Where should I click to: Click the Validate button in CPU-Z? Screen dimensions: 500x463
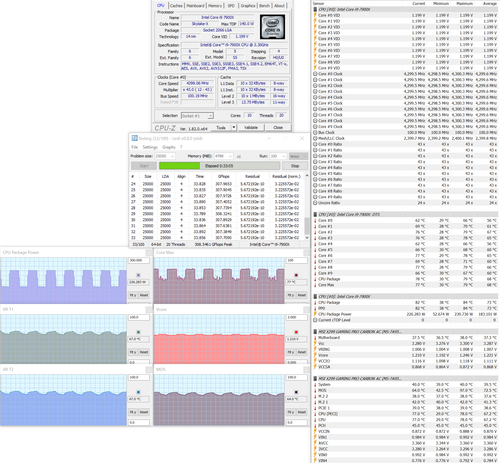pos(251,127)
